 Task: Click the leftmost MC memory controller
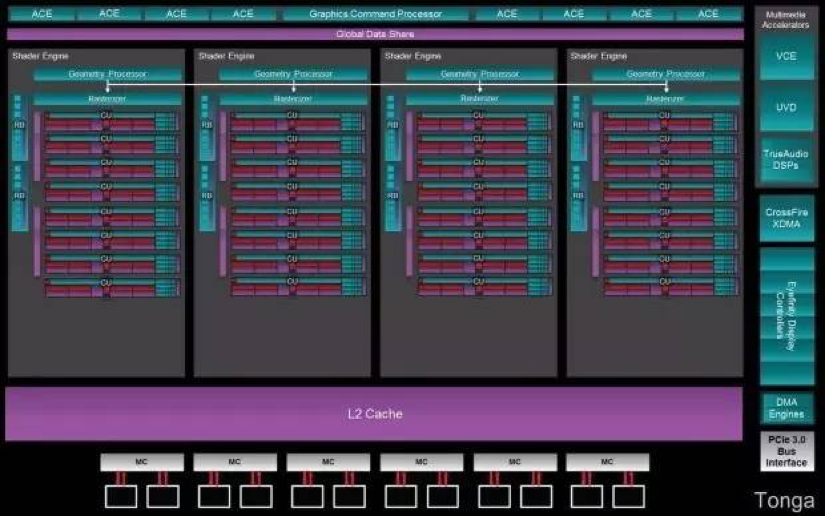(x=142, y=462)
